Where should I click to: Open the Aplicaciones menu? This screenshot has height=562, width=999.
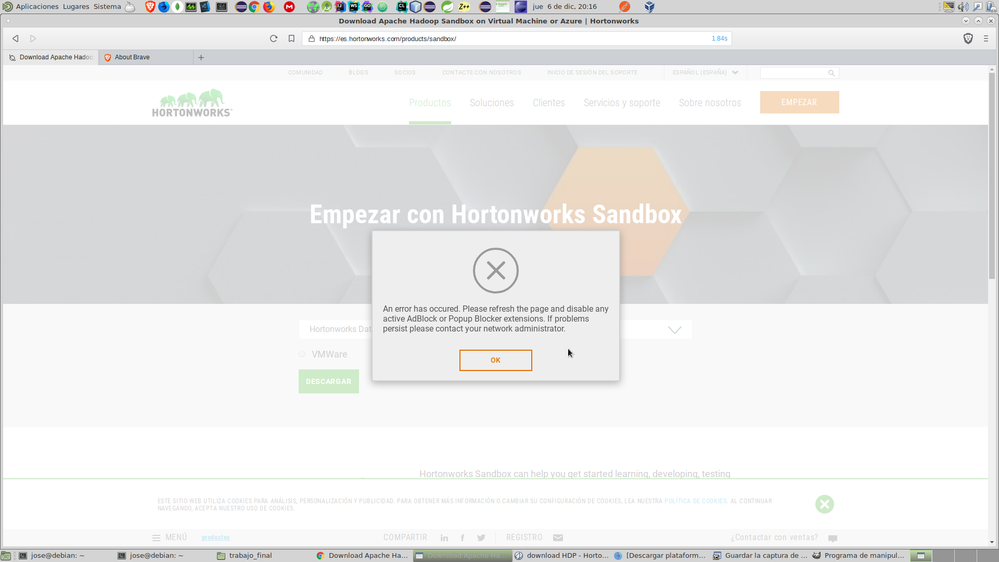click(37, 6)
